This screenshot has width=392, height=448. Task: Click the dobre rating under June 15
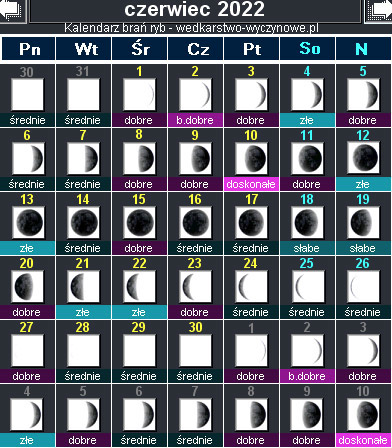tap(139, 248)
